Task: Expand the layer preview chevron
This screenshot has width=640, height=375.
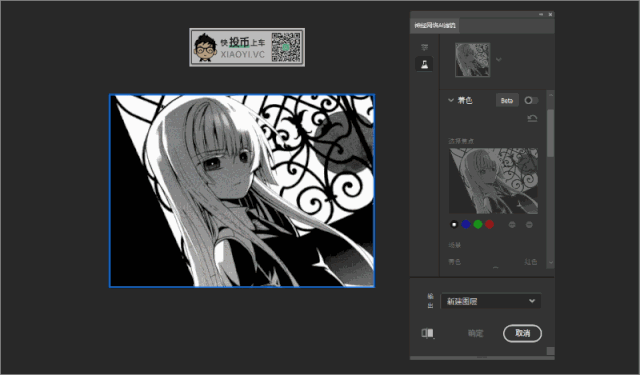Action: click(x=498, y=60)
